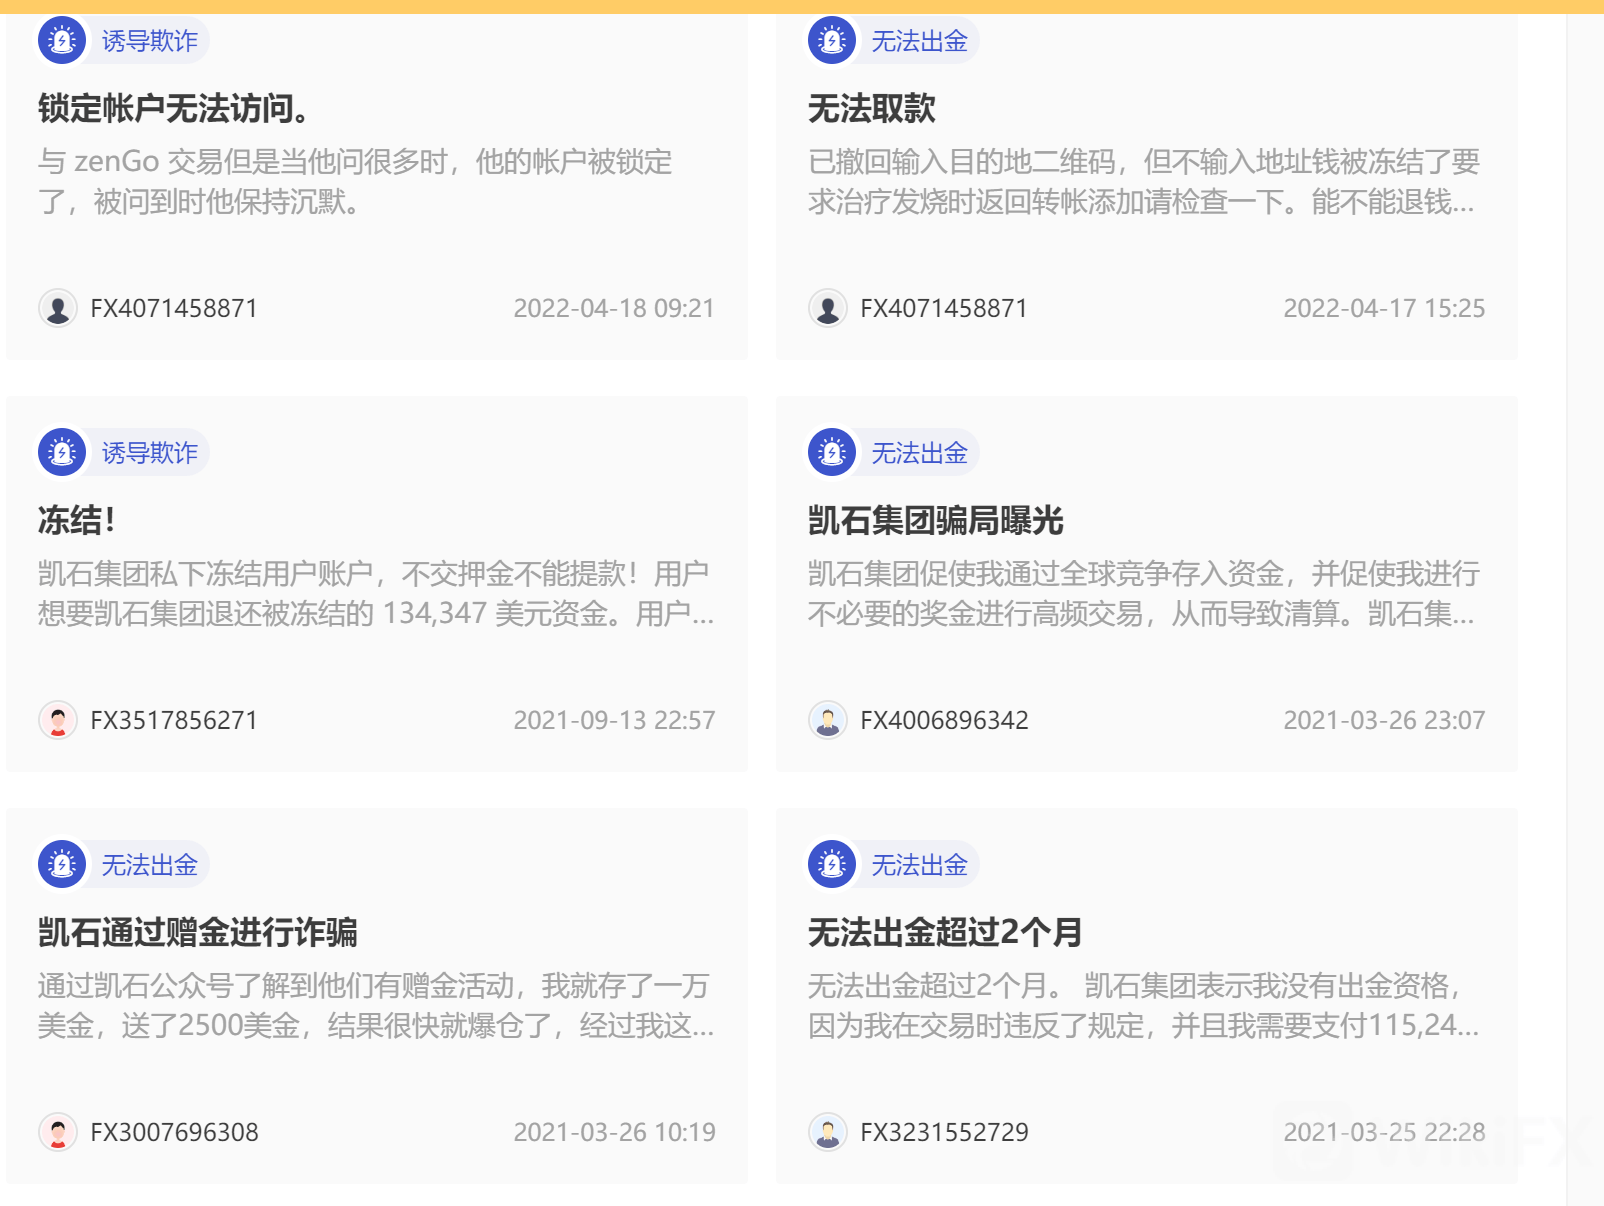The height and width of the screenshot is (1206, 1604).
Task: Click the avatar of user FX3231552729
Action: pyautogui.click(x=828, y=1132)
